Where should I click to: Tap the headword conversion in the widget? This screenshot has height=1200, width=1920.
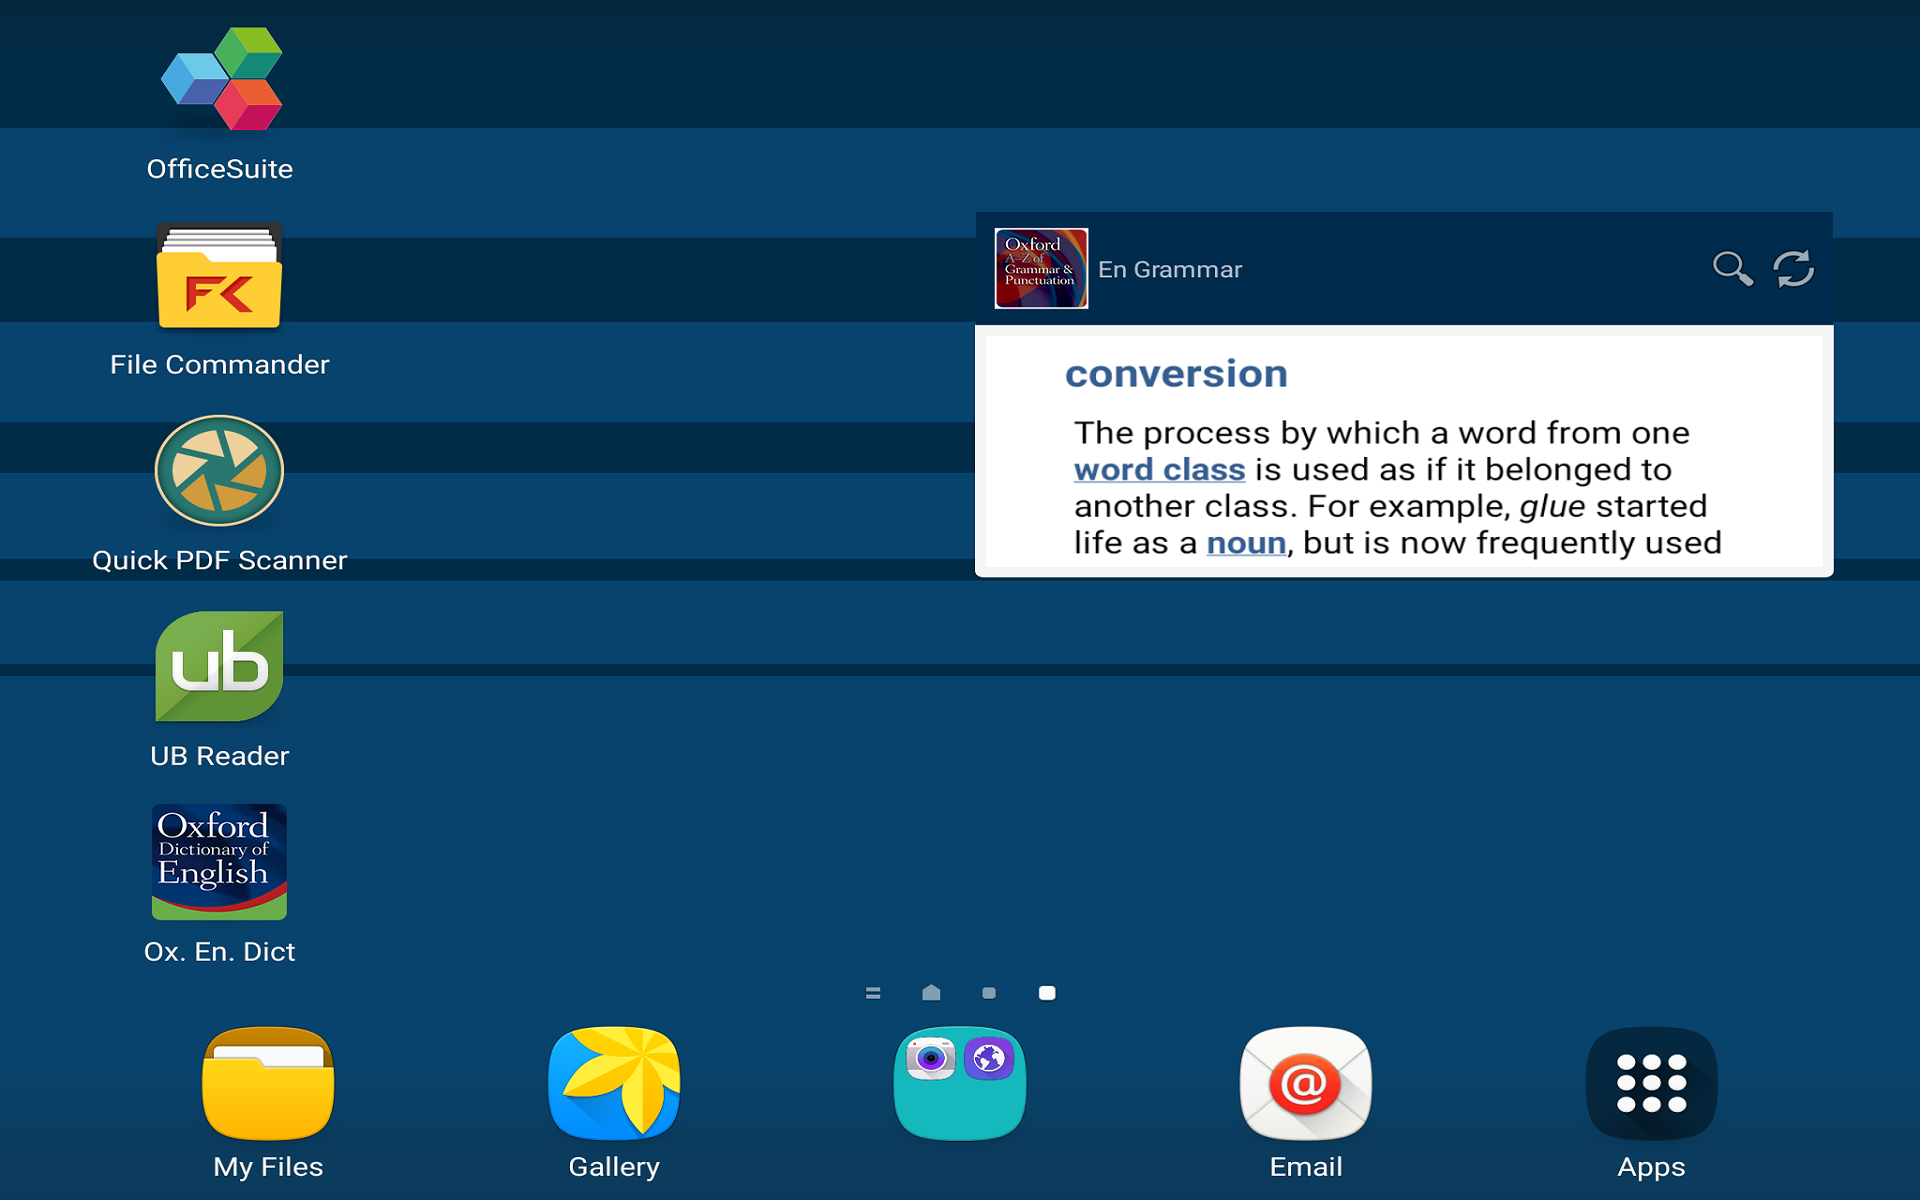(1176, 373)
